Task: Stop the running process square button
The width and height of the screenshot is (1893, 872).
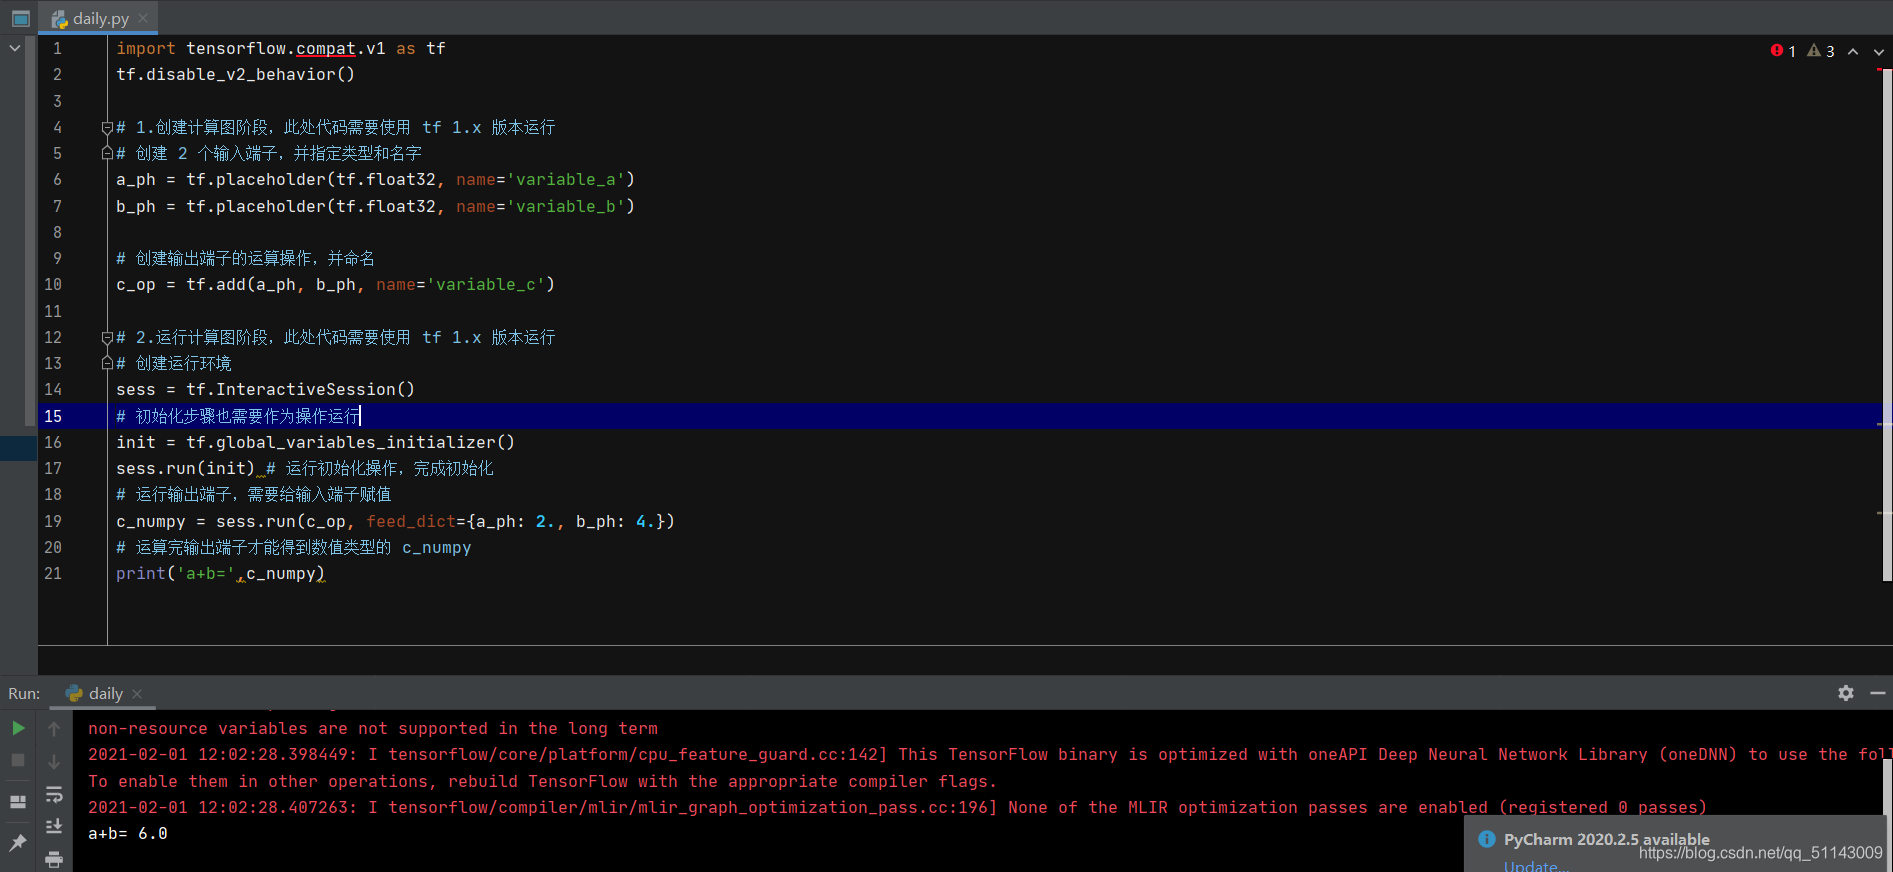Action: pyautogui.click(x=18, y=761)
